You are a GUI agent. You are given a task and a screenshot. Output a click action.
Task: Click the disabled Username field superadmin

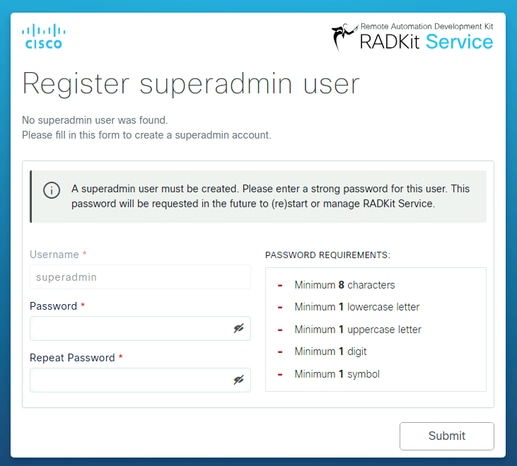[140, 277]
